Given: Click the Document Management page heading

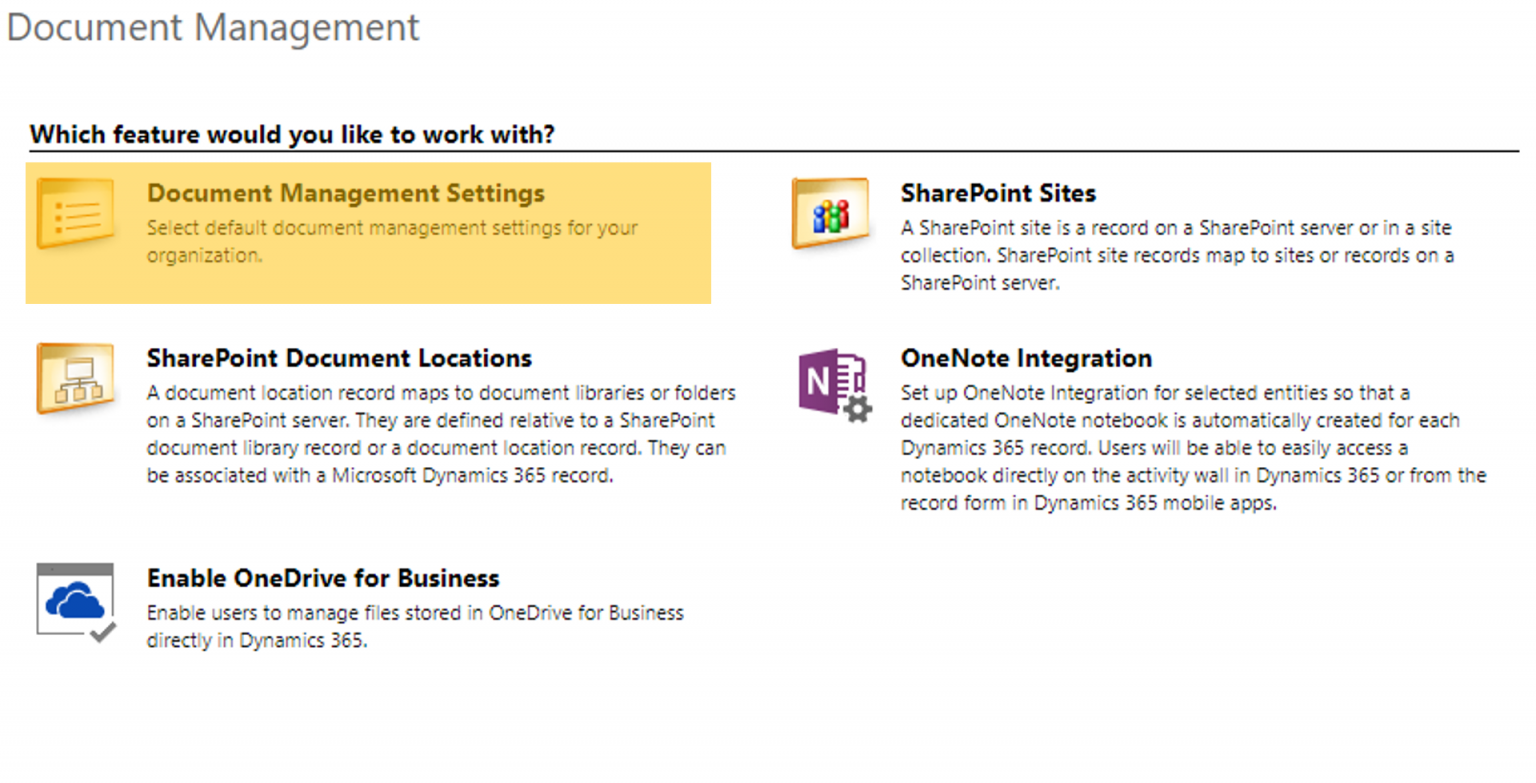Looking at the screenshot, I should coord(211,27).
